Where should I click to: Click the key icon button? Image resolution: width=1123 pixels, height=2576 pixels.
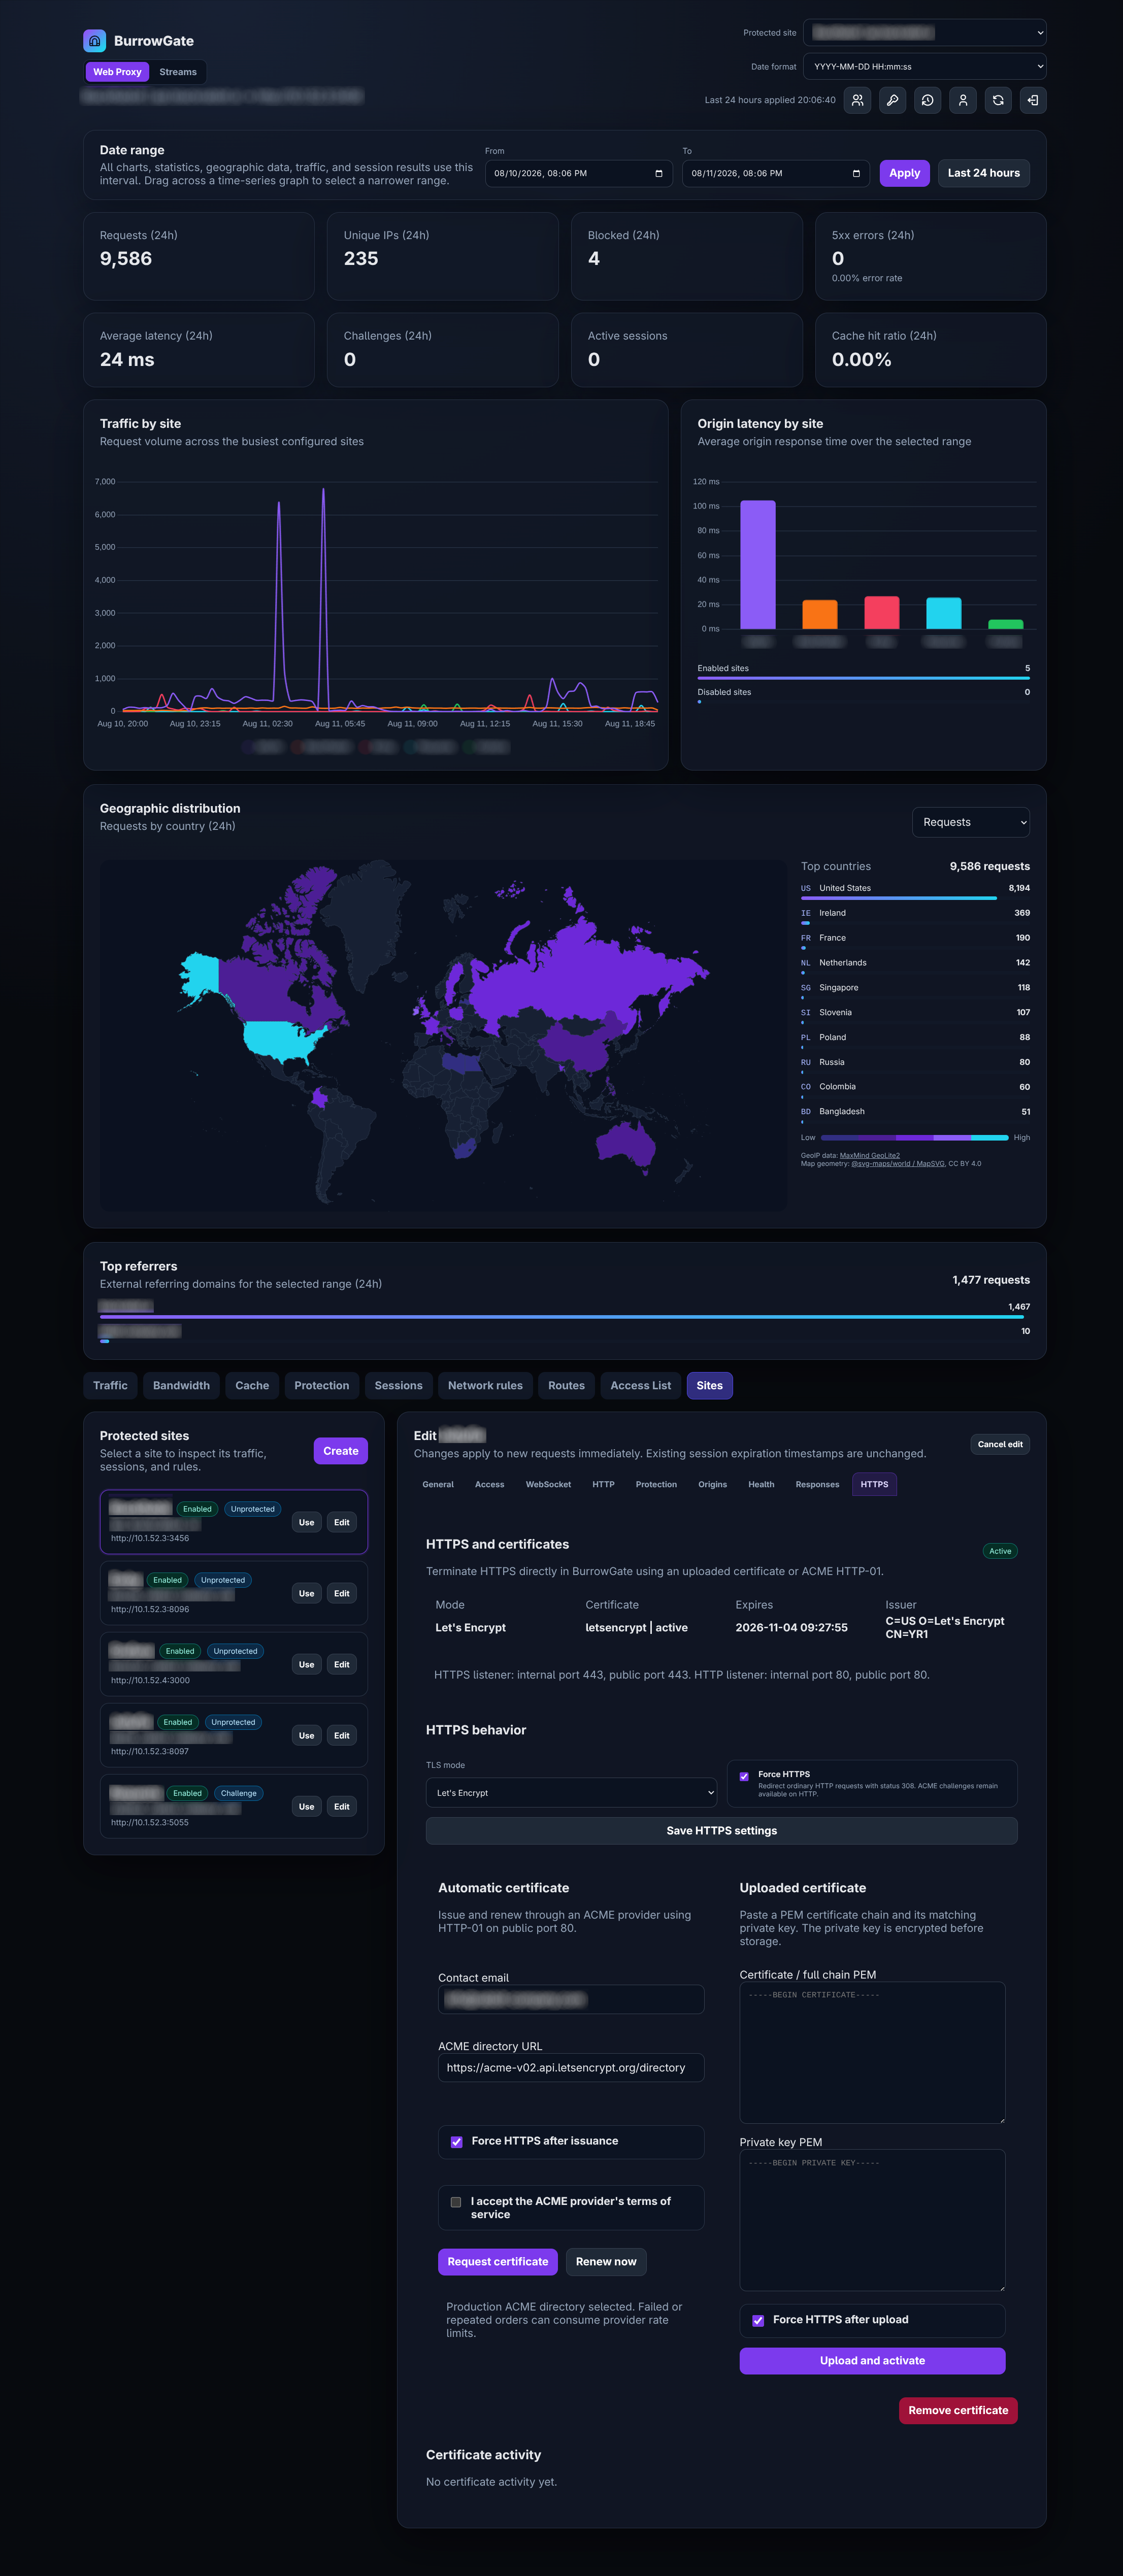(x=892, y=100)
